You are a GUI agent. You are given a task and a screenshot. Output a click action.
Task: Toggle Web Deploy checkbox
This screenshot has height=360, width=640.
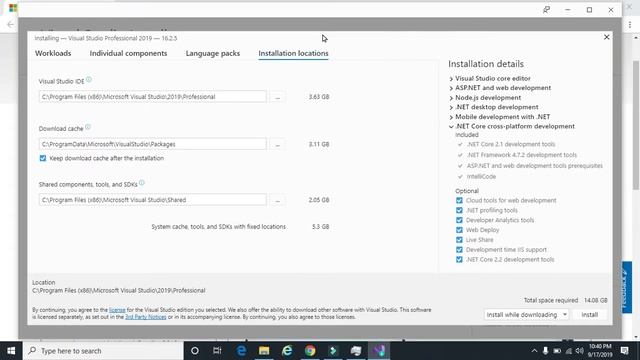(459, 230)
